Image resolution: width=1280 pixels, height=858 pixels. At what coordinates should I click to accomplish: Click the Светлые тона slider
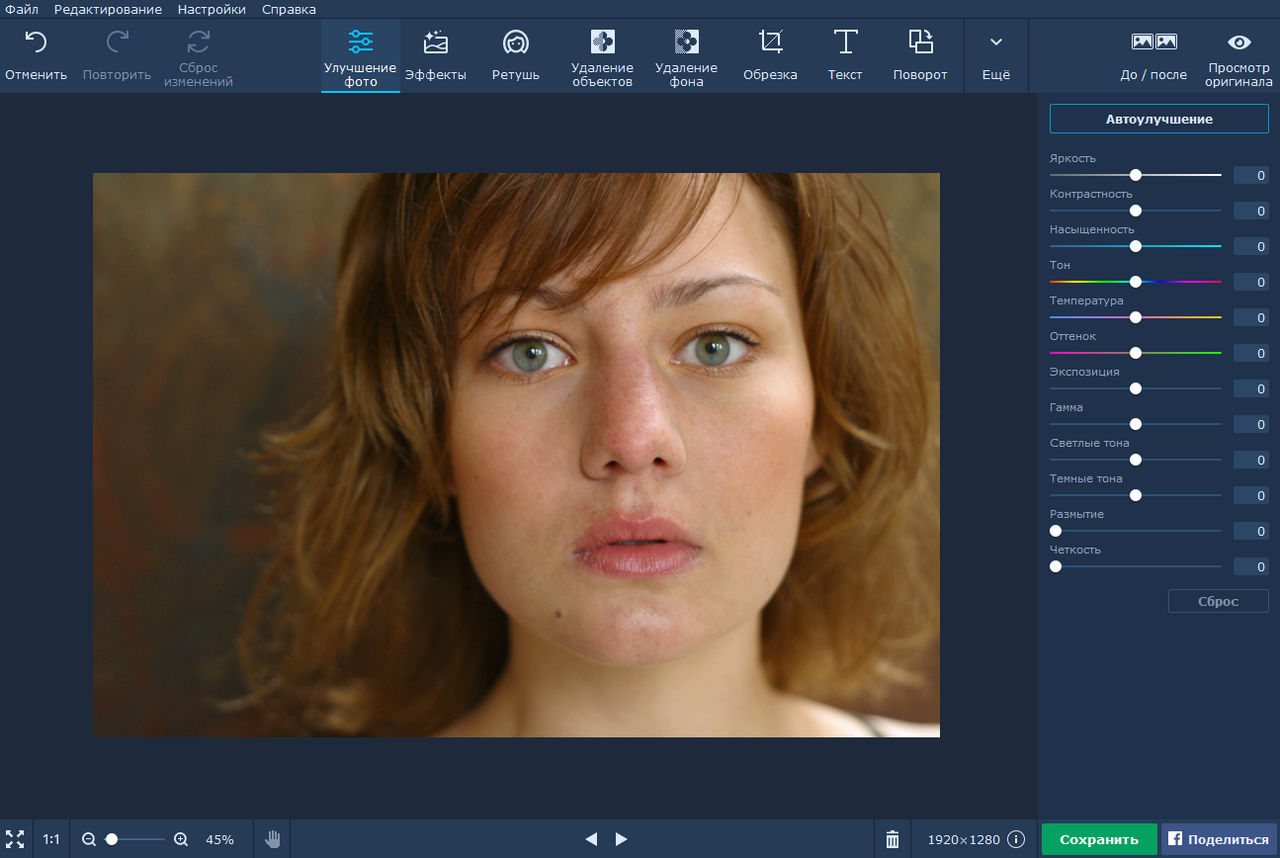click(x=1136, y=460)
